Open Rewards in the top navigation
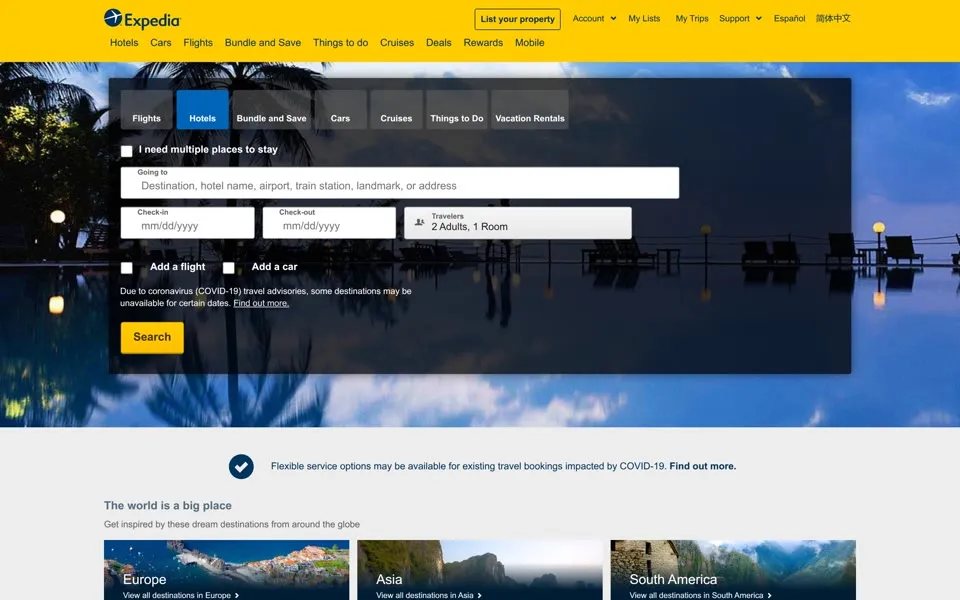Screen dimensions: 960x600 483,43
